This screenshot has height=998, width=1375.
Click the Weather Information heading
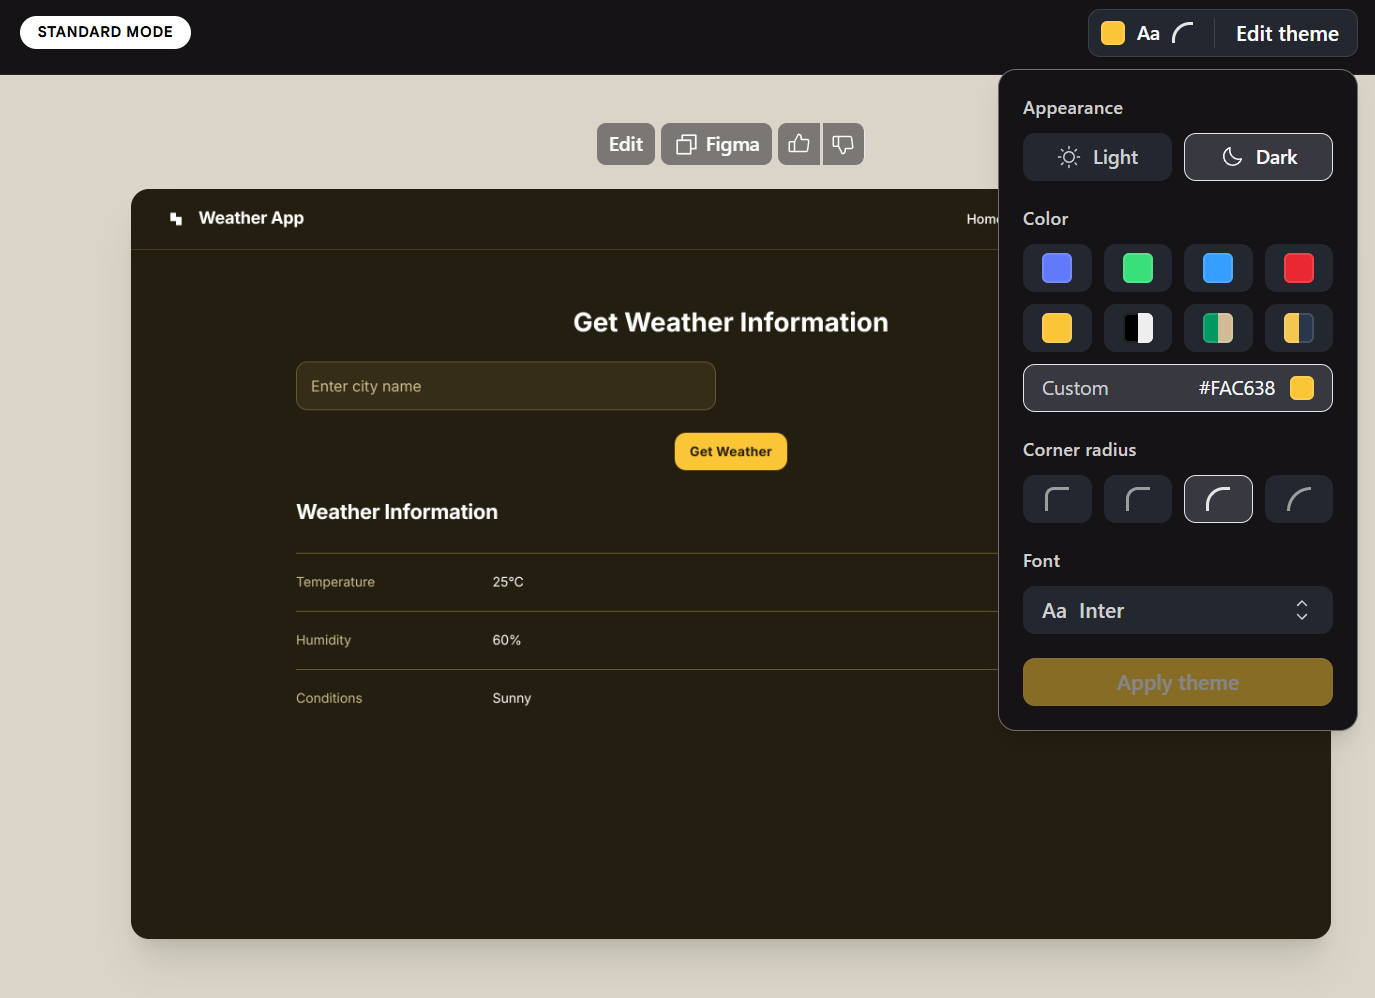point(397,512)
